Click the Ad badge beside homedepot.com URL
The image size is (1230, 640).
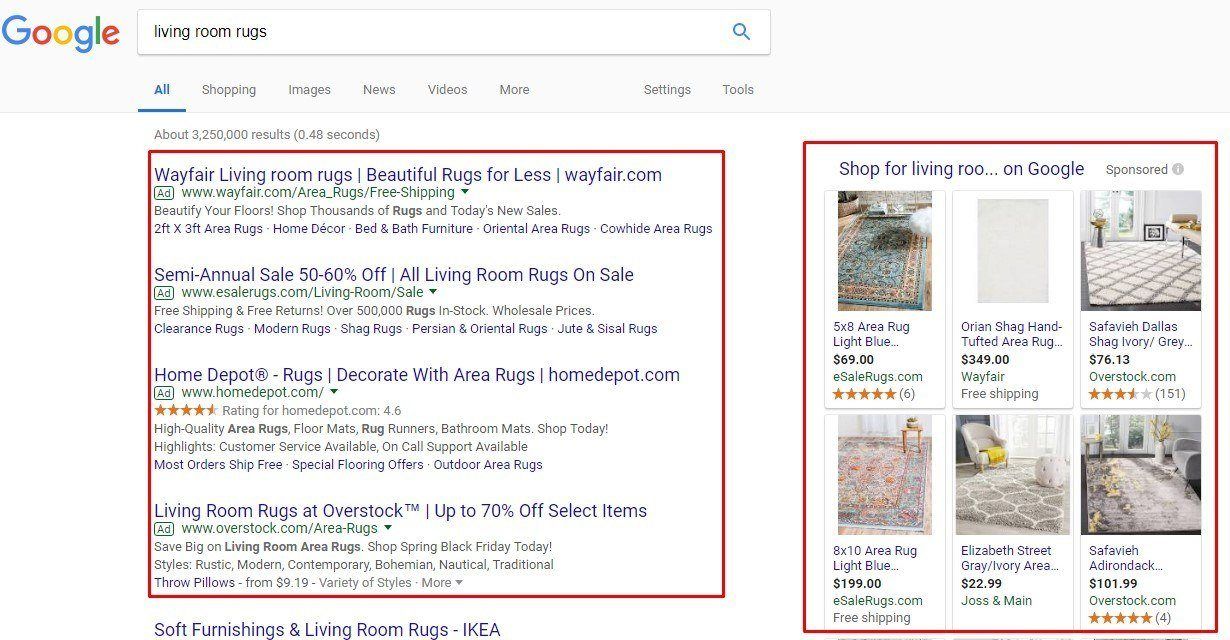[164, 392]
